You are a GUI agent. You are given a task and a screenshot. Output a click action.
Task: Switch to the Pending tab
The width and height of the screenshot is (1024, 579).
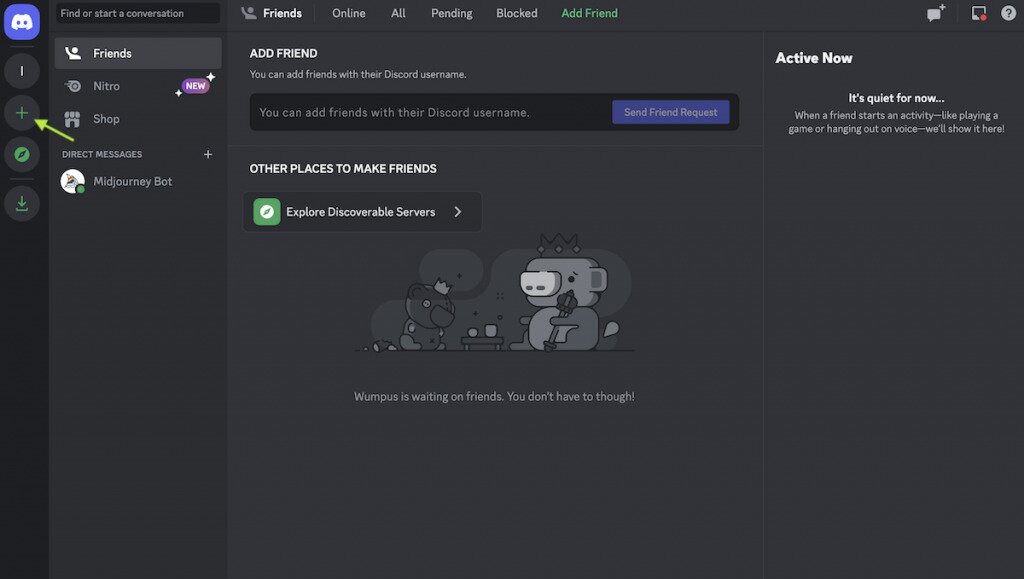pyautogui.click(x=451, y=13)
